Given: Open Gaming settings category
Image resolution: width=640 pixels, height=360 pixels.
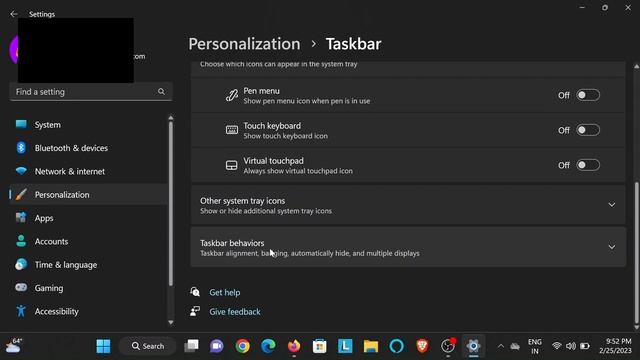Looking at the screenshot, I should (x=88, y=288).
